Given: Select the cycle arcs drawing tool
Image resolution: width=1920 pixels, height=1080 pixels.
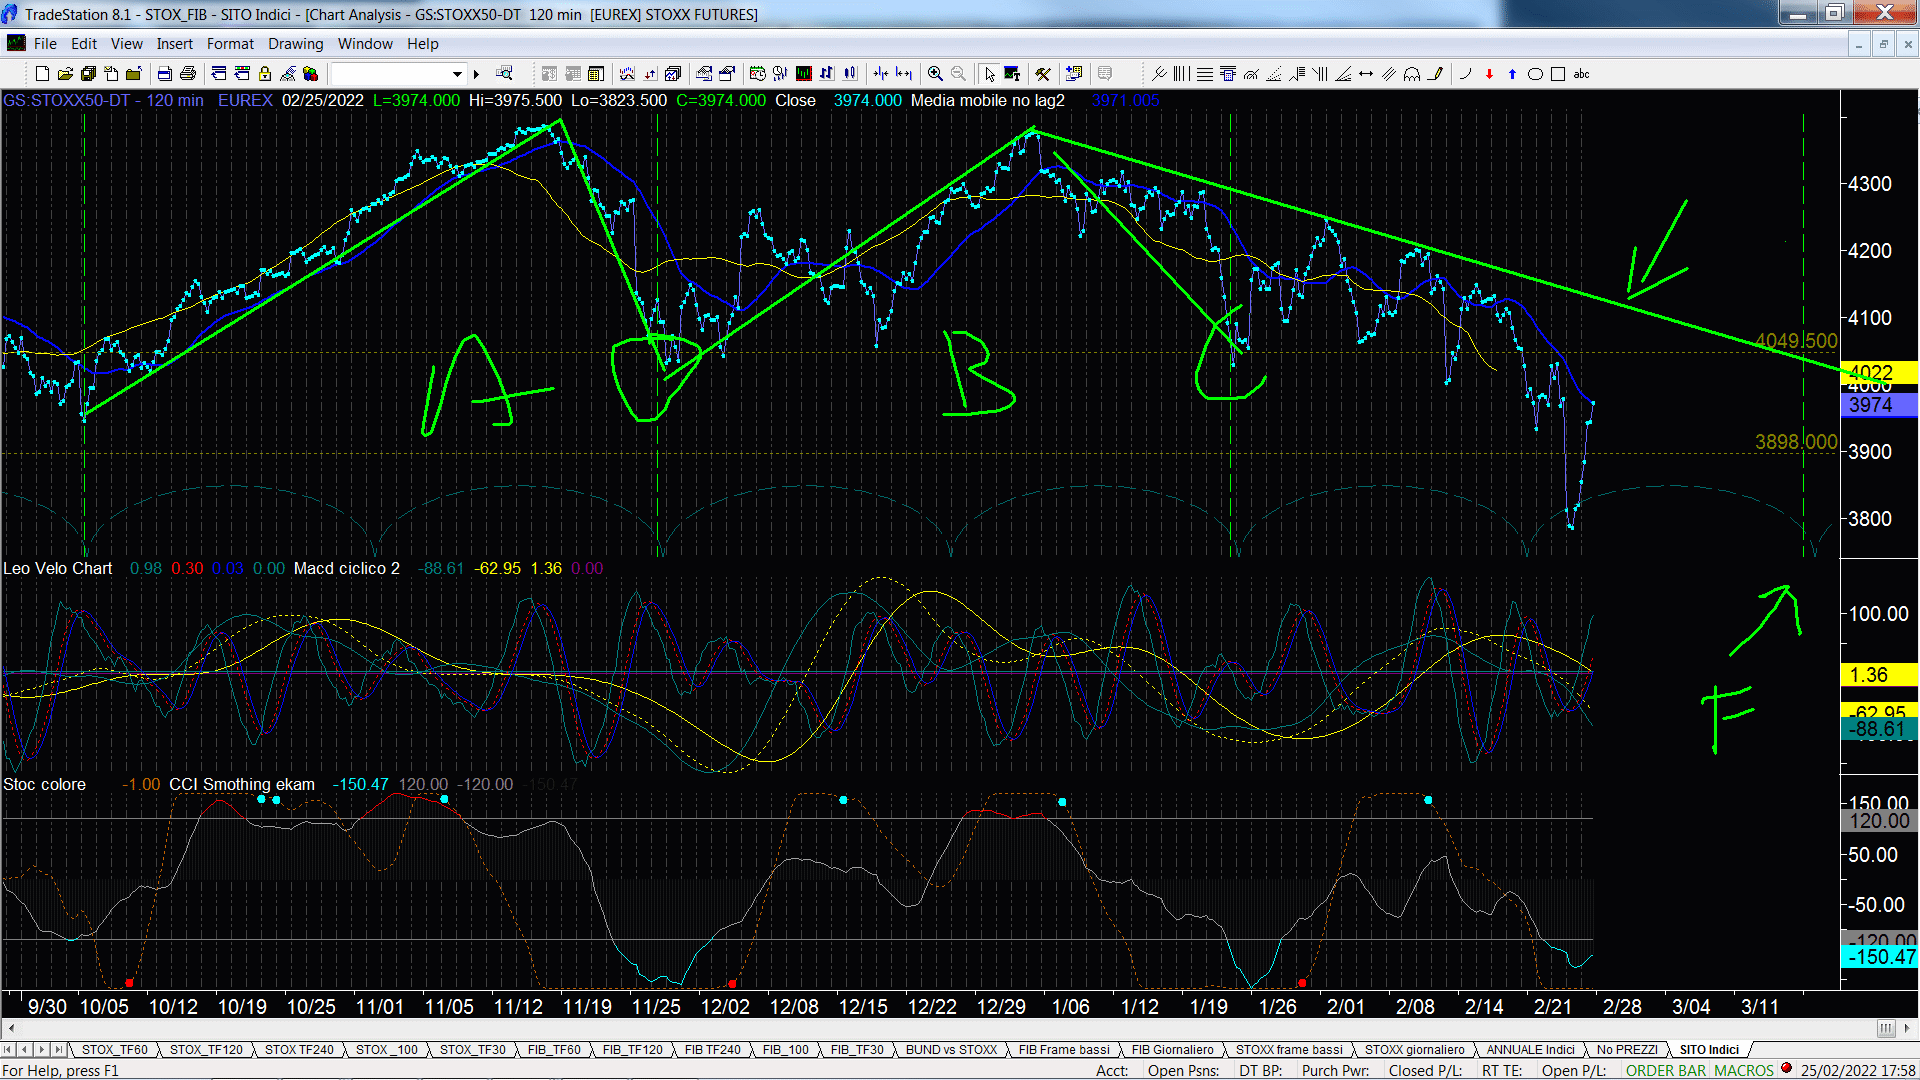Looking at the screenshot, I should coord(1411,74).
